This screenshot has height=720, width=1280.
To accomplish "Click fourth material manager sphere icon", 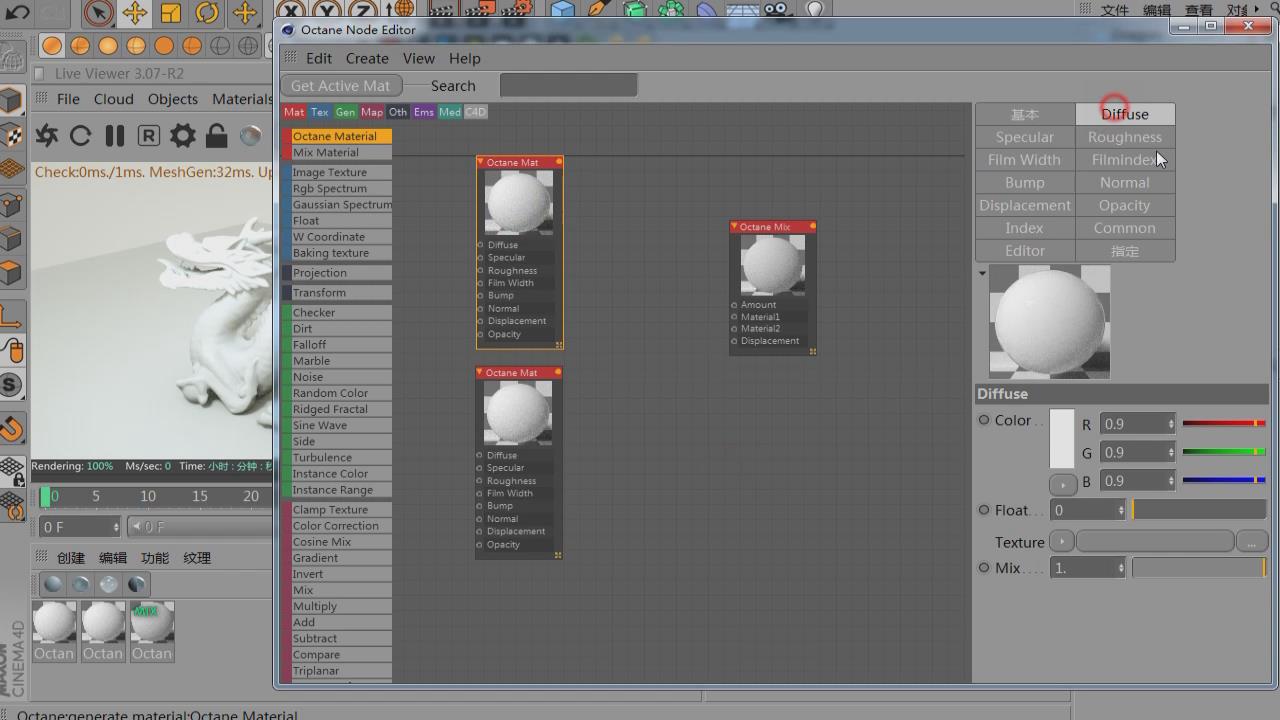I will [137, 583].
